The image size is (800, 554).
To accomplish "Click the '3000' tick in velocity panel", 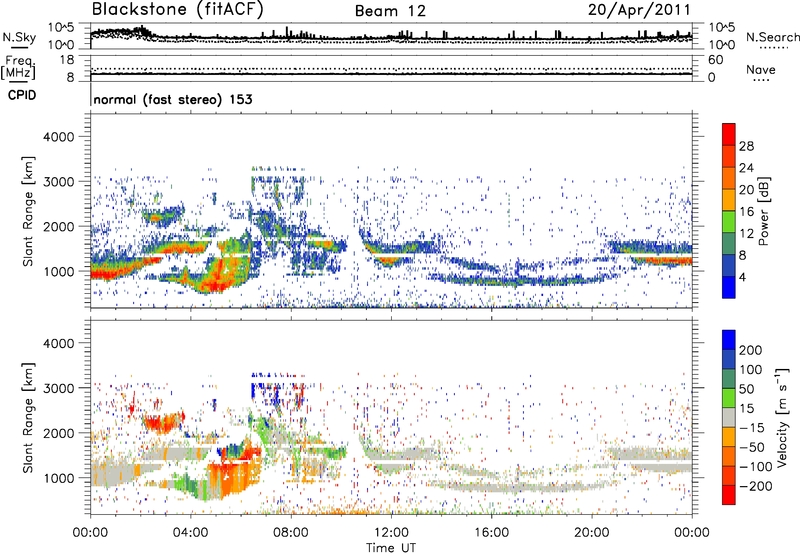I will coord(59,388).
